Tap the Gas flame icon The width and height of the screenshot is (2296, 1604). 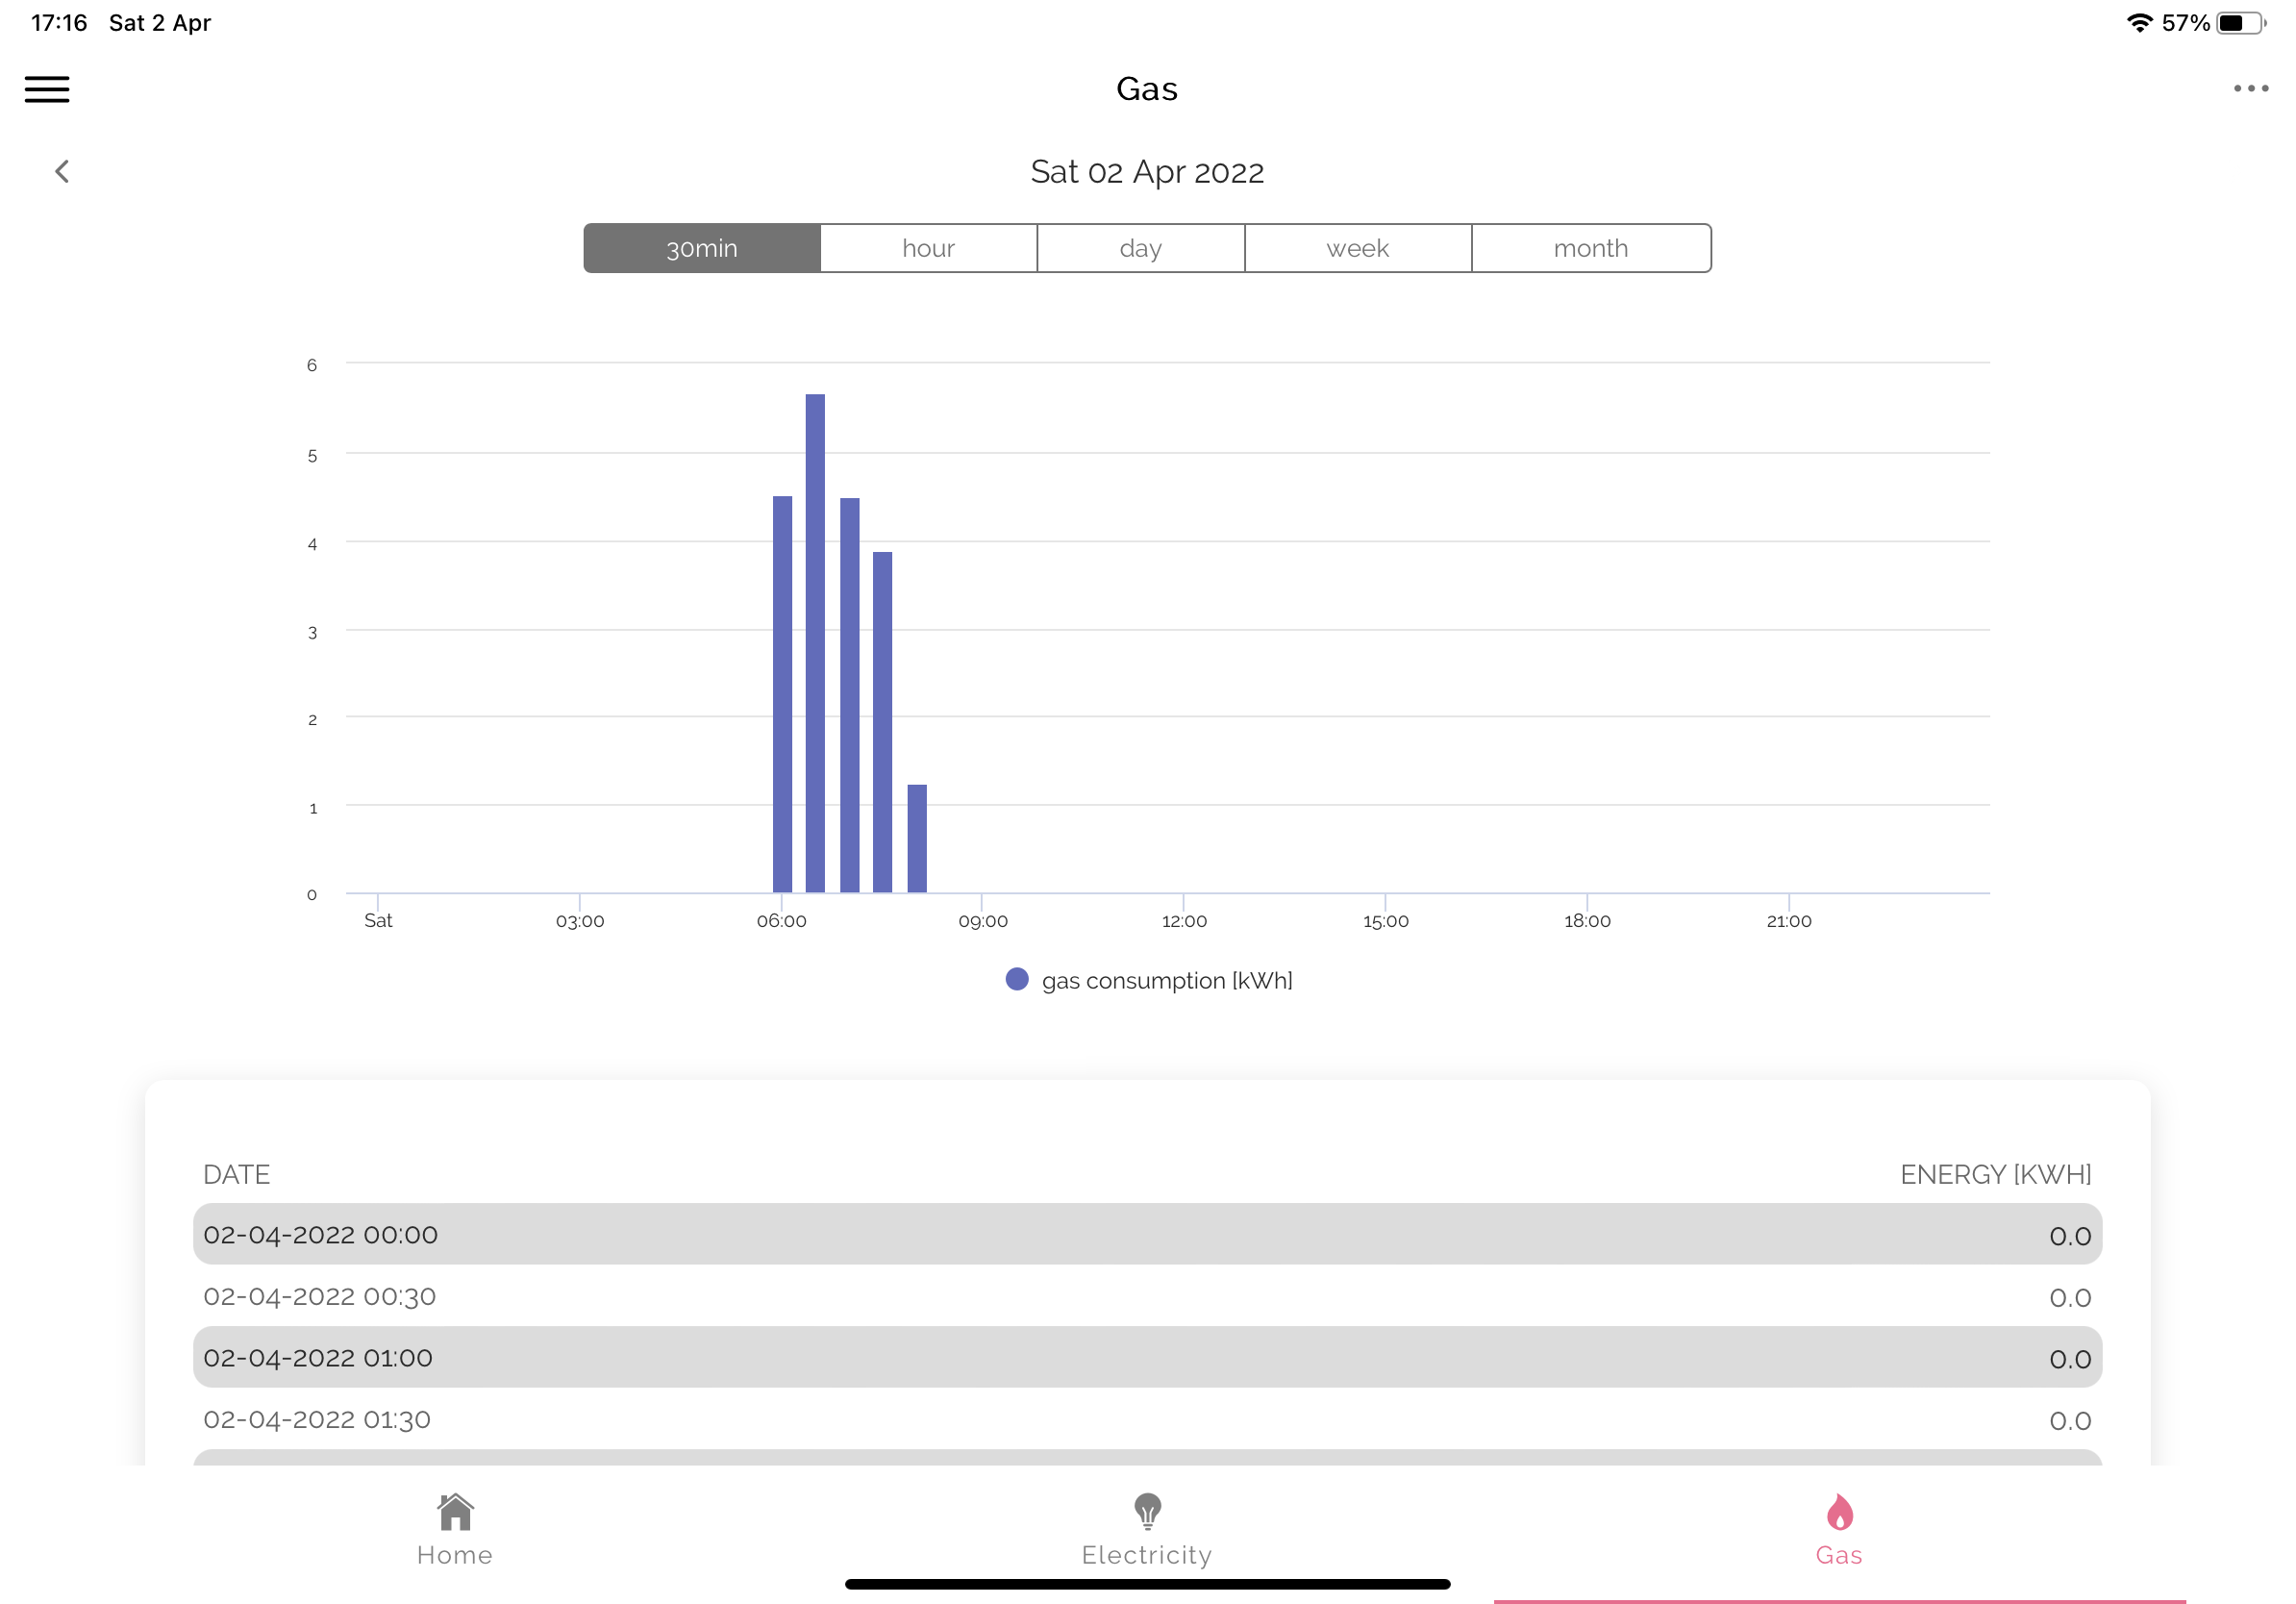coord(1839,1511)
